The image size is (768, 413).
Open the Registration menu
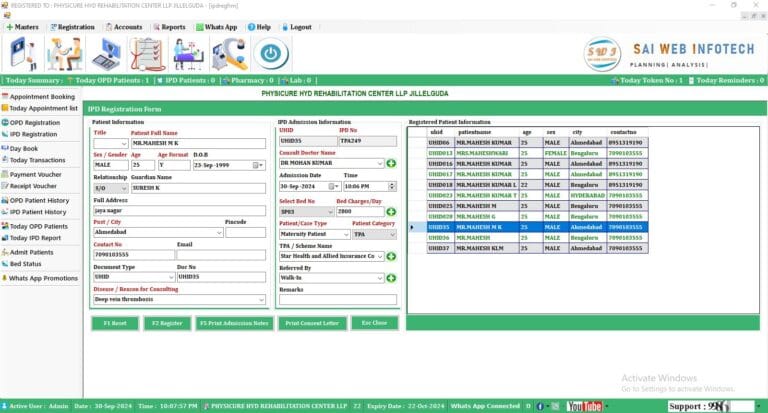coord(72,27)
